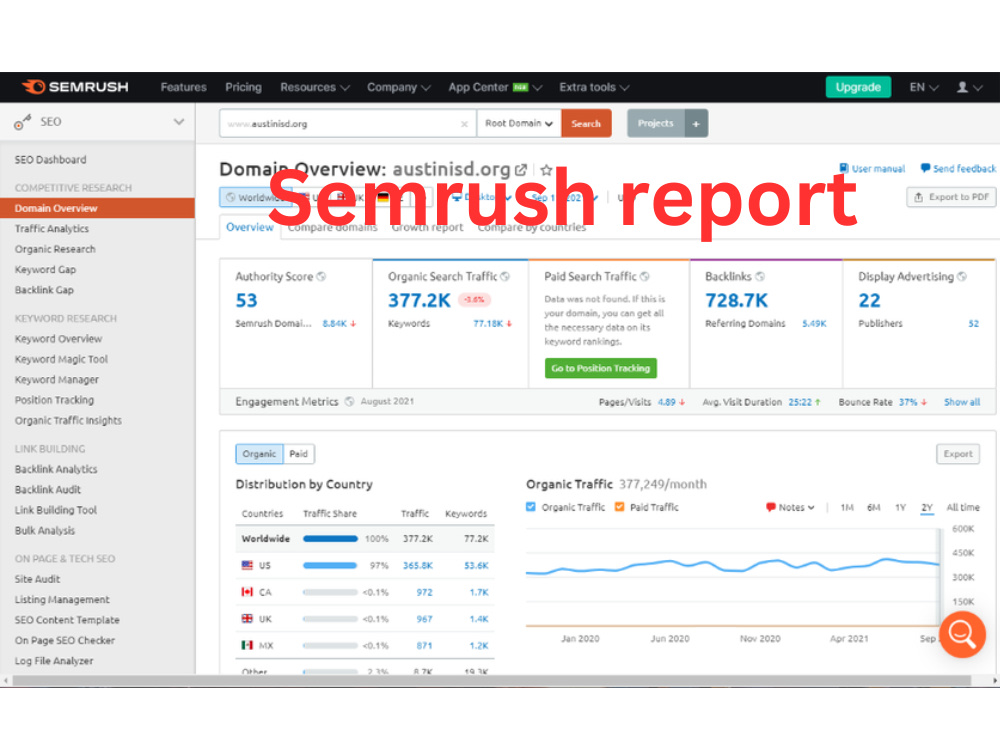Viewport: 1000px width, 750px height.
Task: Open the search help bubble at bottom right
Action: pos(962,635)
